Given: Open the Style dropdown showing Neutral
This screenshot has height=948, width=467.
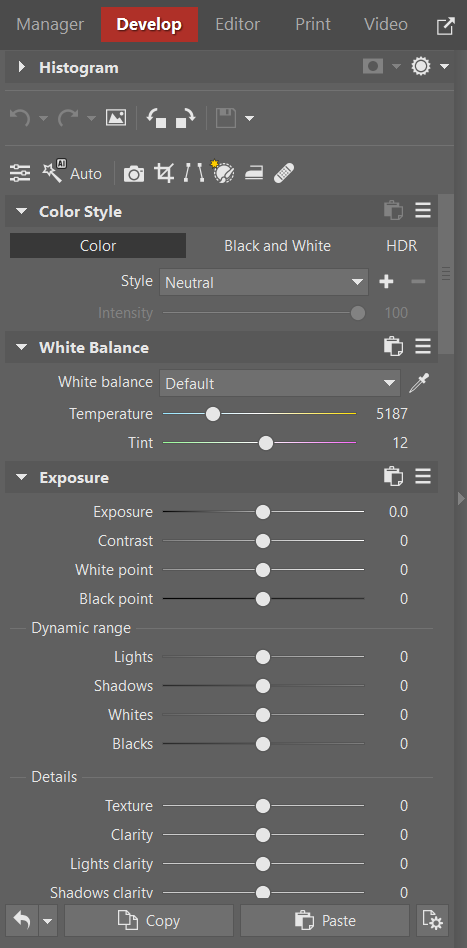Looking at the screenshot, I should click(x=264, y=282).
